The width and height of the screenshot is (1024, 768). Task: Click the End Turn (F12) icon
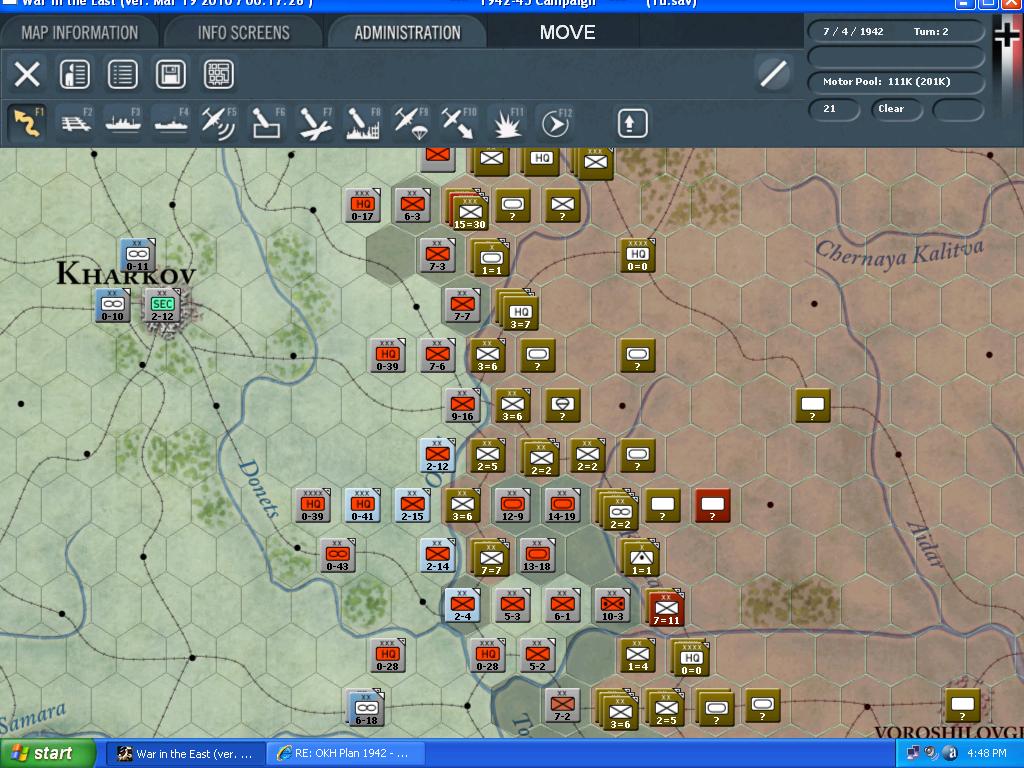click(555, 123)
